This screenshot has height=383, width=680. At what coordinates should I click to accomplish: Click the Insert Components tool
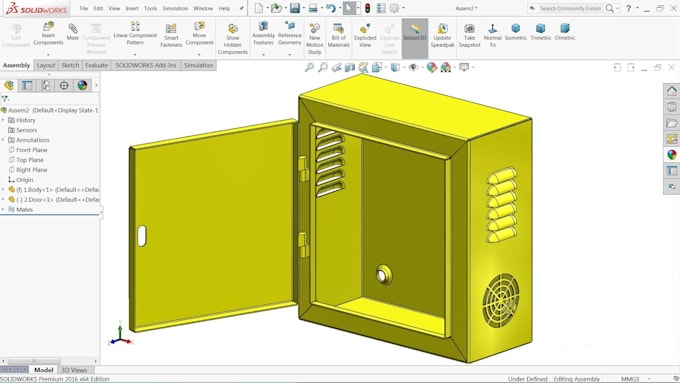point(48,34)
